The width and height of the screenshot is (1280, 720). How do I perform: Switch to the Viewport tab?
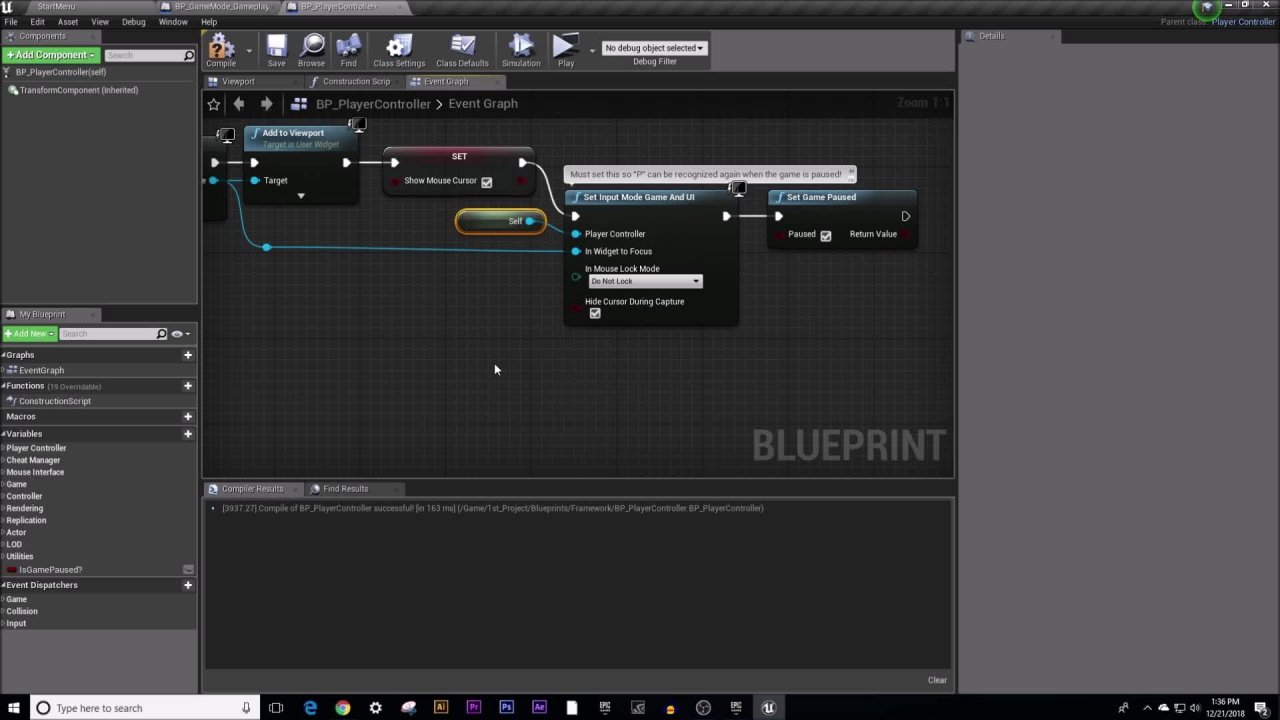[238, 82]
